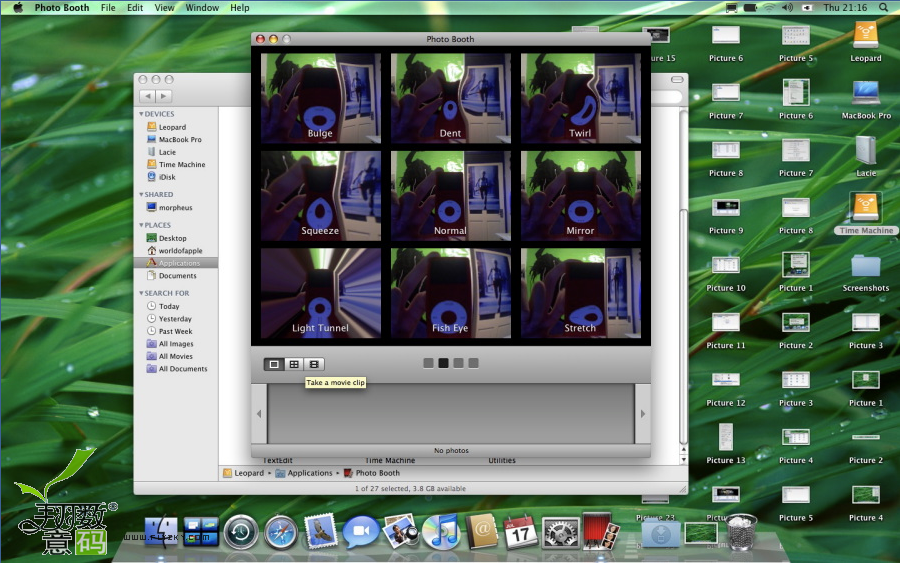This screenshot has height=563, width=900.
Task: Choose the Twirl effect preview
Action: [x=580, y=98]
